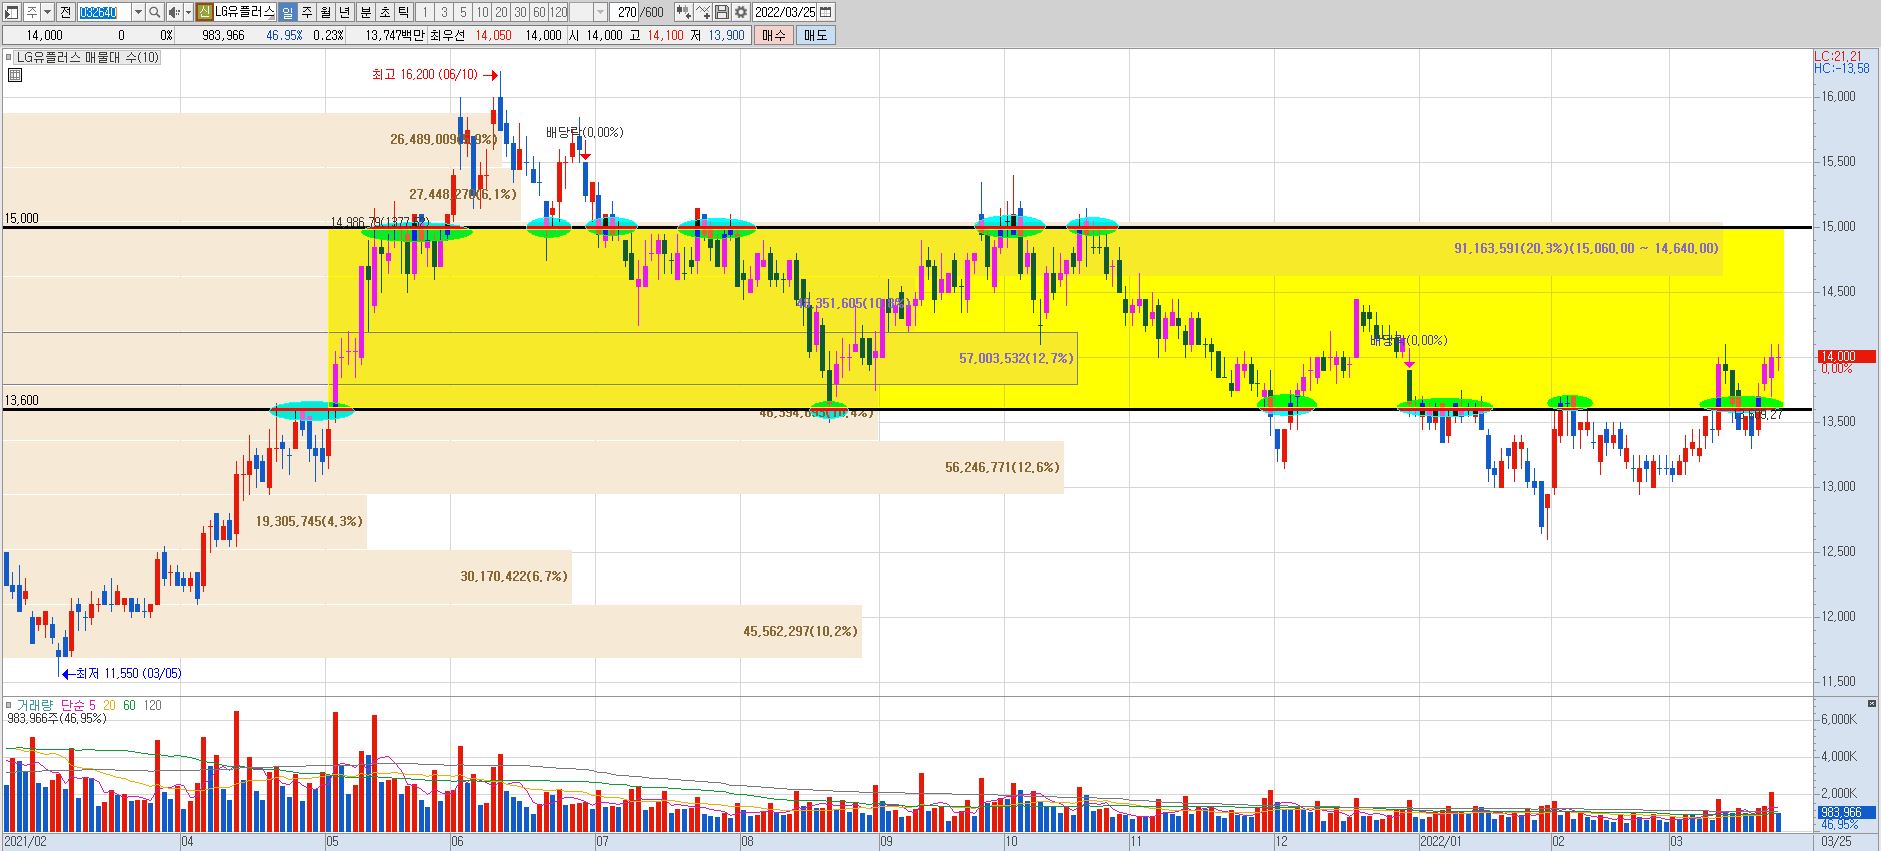Click the 매수 buy button
This screenshot has width=1881, height=851.
tap(773, 35)
